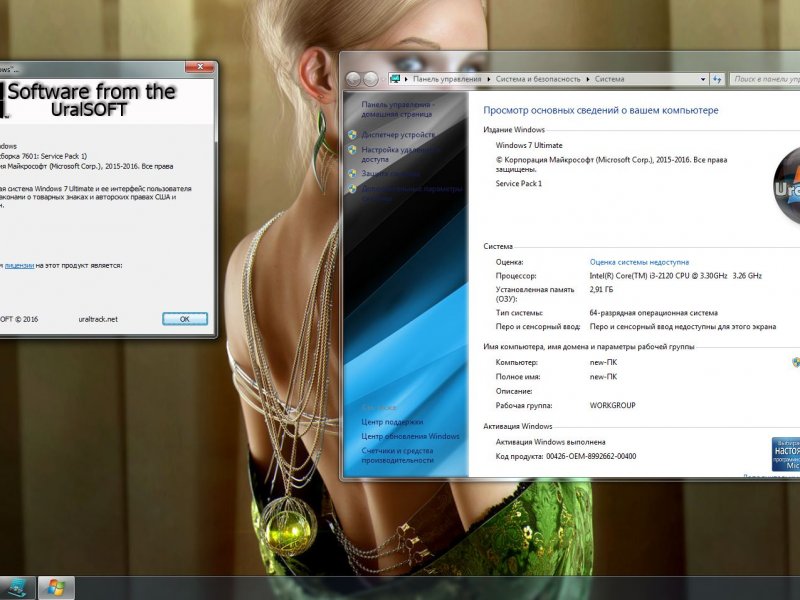Click the Оценка системы недоступна link

pyautogui.click(x=639, y=262)
